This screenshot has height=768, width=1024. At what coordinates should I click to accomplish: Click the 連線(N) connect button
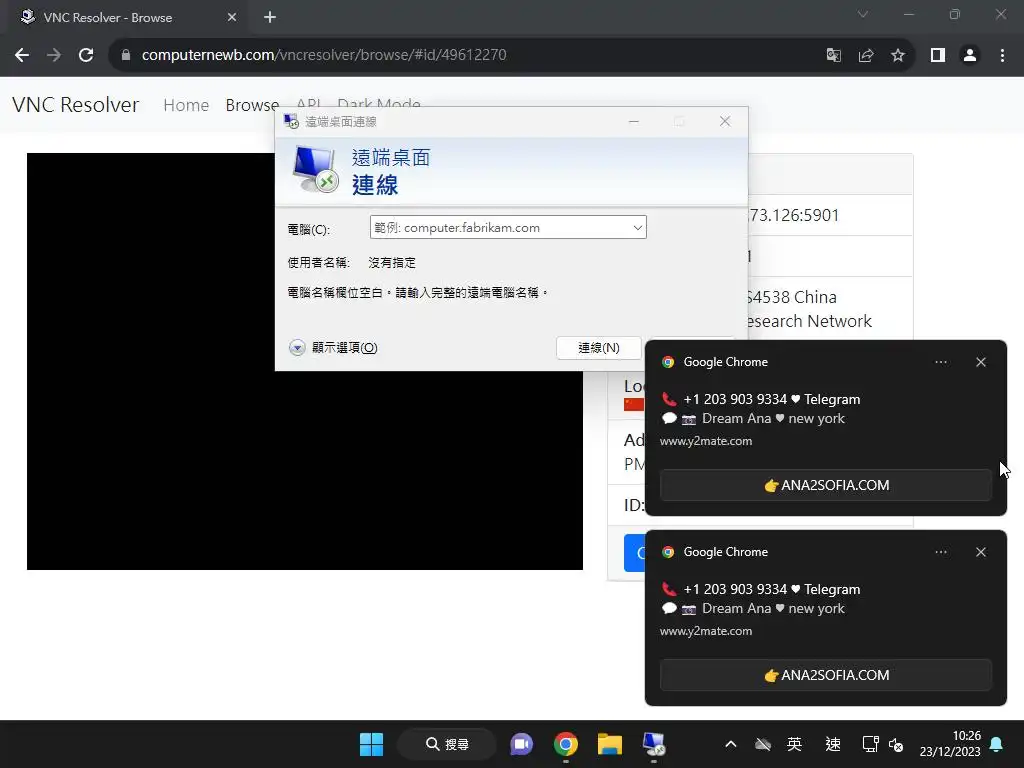click(x=599, y=347)
